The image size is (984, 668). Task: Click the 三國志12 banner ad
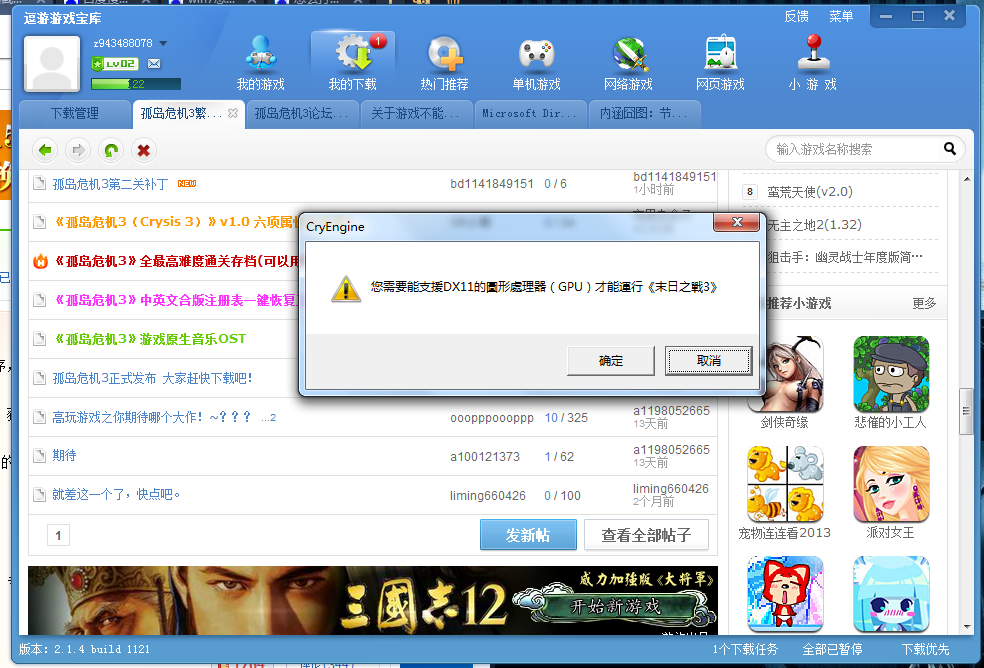click(373, 600)
